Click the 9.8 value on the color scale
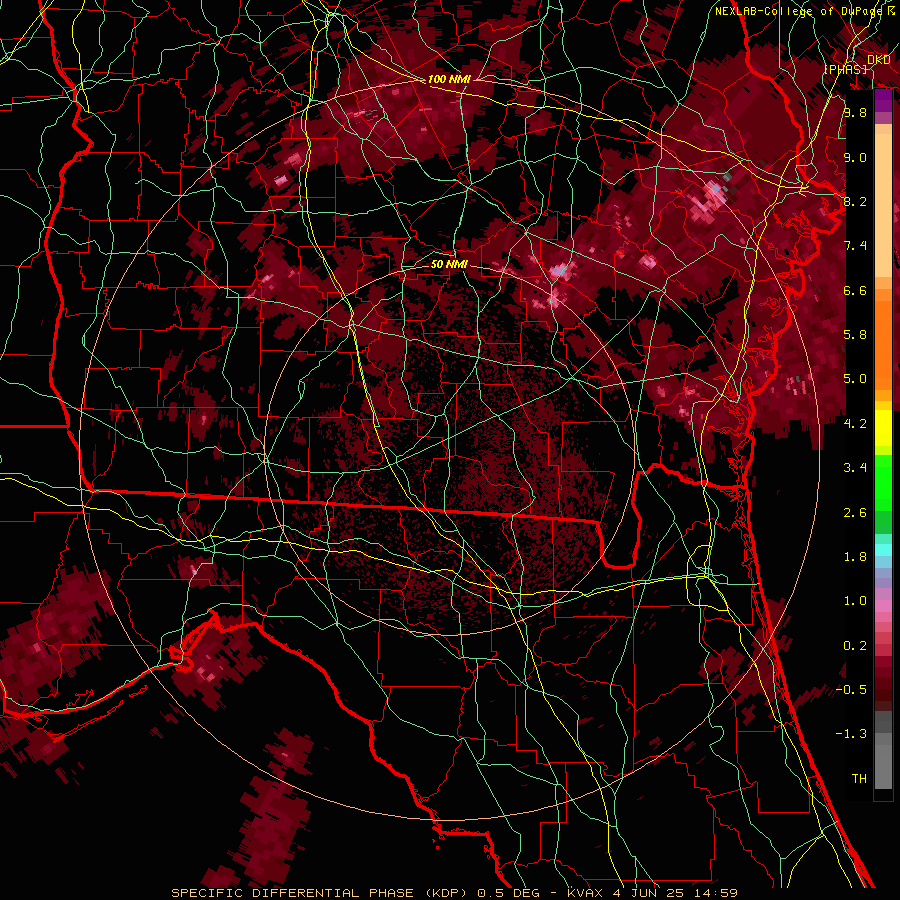Screen dimensions: 900x900 (855, 112)
